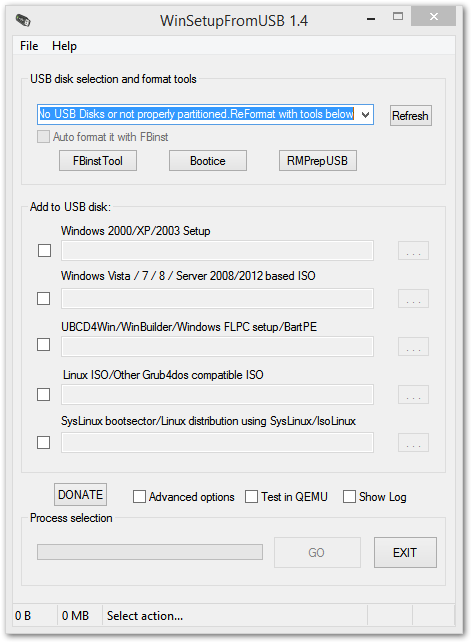Select the USB disk combo box text
472x643 pixels.
[x=196, y=114]
